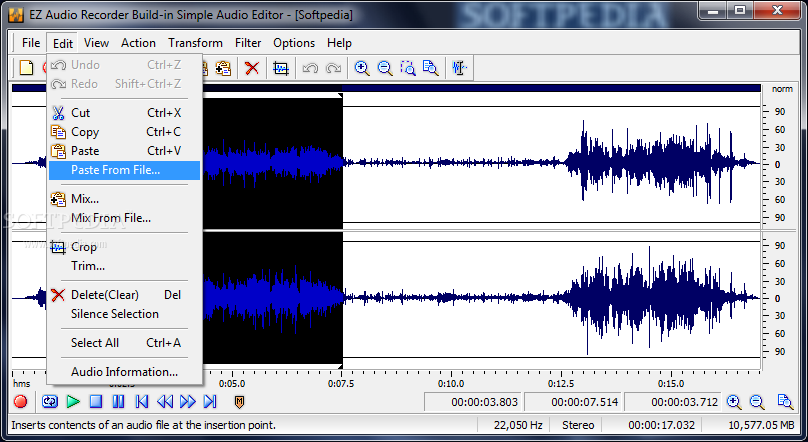The image size is (808, 442).
Task: Open the Options menu
Action: coord(294,43)
